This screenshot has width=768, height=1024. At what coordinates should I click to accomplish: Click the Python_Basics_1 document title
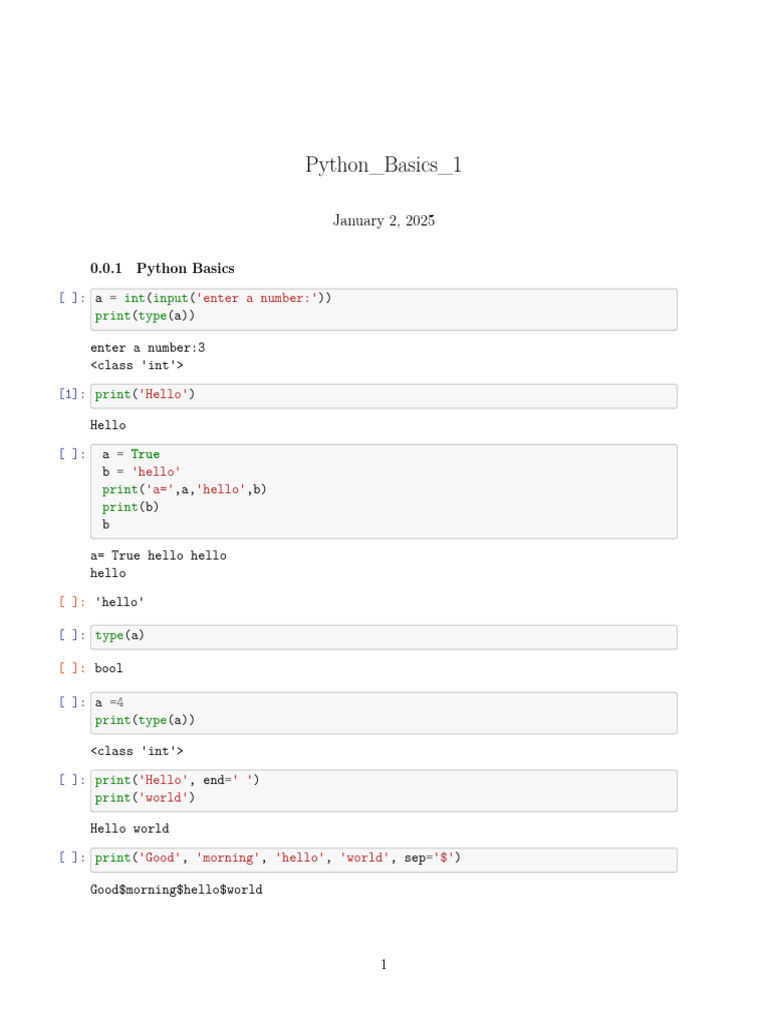pos(383,165)
